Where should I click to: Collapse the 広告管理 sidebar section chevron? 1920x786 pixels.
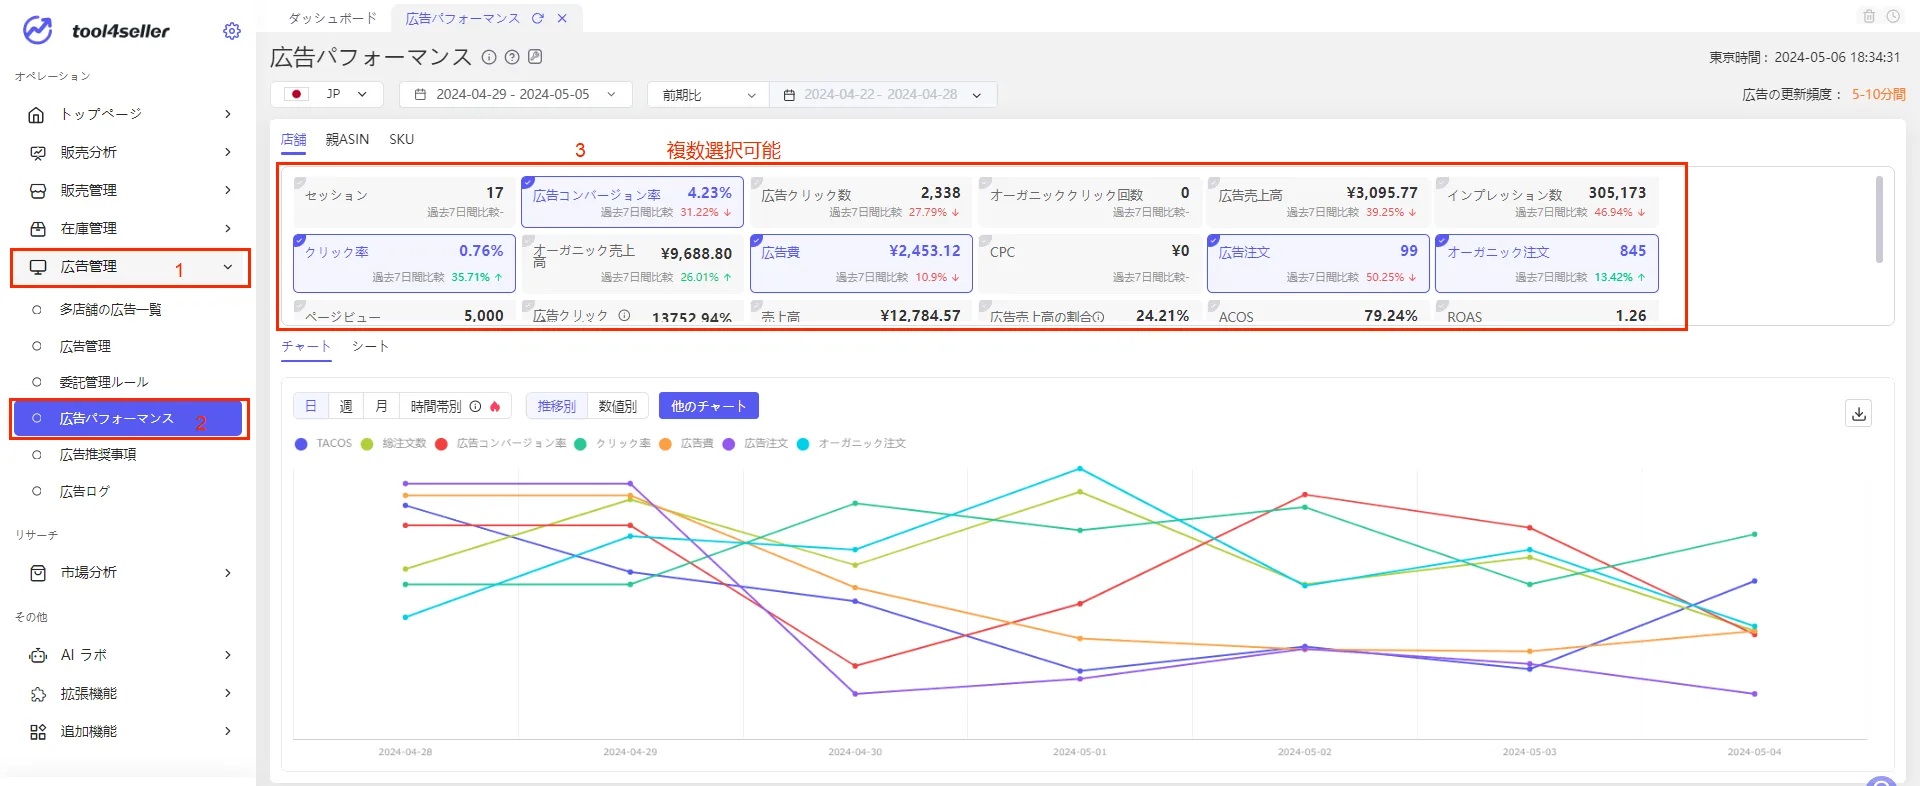pyautogui.click(x=228, y=267)
